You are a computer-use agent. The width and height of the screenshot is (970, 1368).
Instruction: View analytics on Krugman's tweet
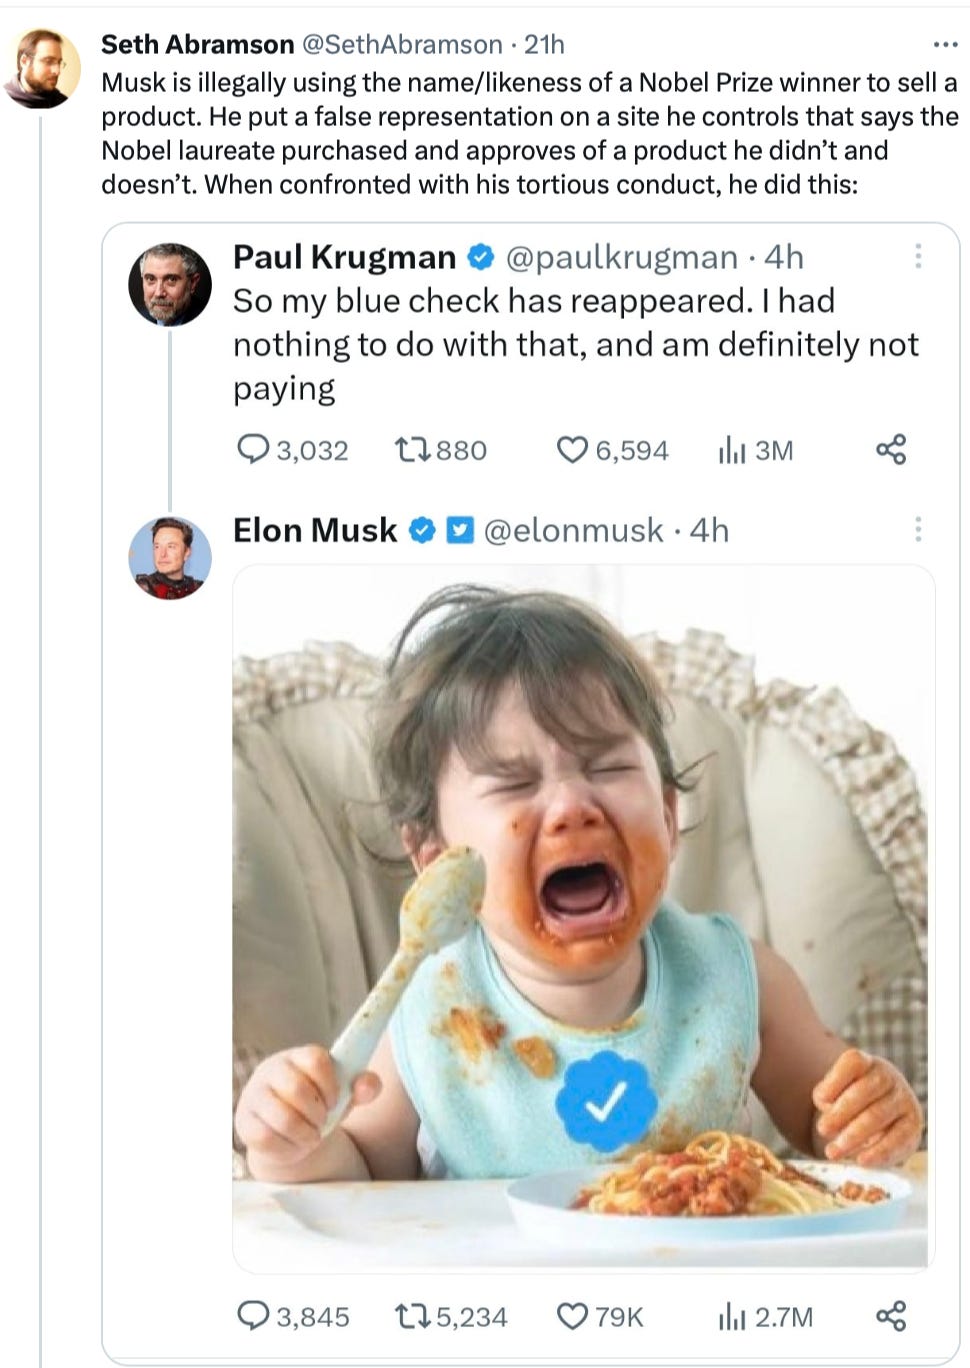click(x=732, y=450)
